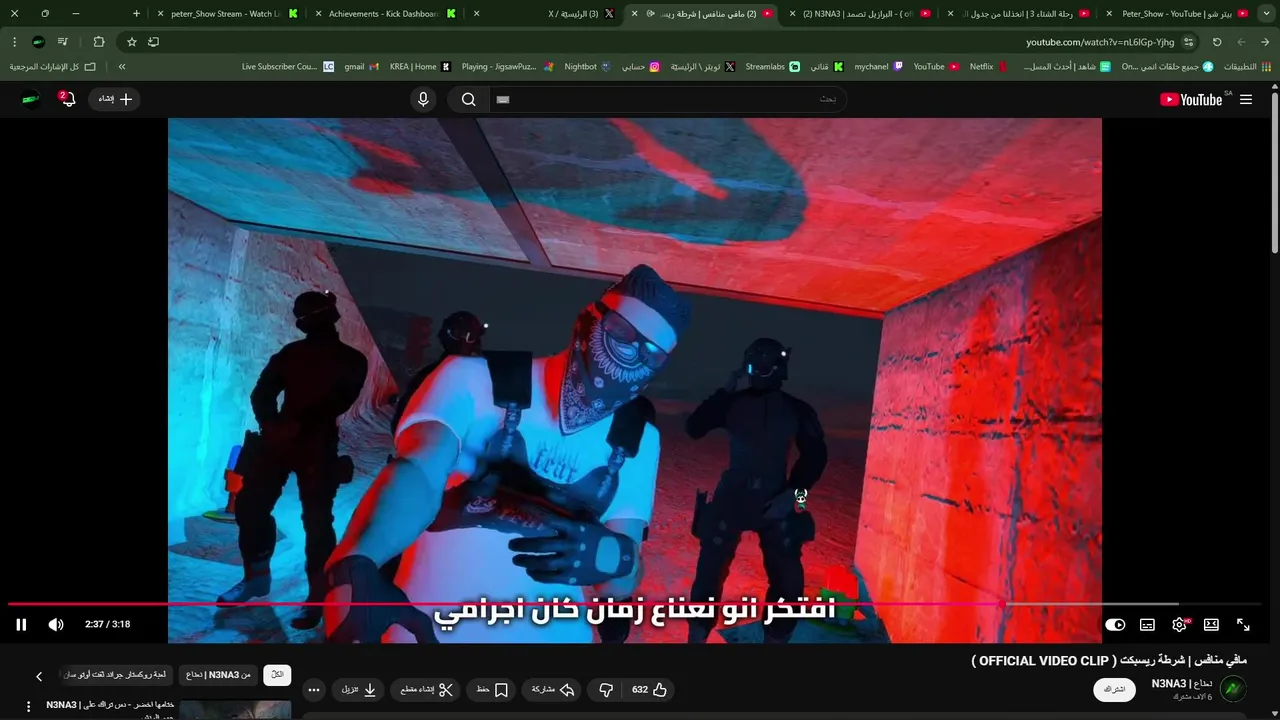Toggle theater mode in player
This screenshot has height=720, width=1280.
coord(1211,625)
